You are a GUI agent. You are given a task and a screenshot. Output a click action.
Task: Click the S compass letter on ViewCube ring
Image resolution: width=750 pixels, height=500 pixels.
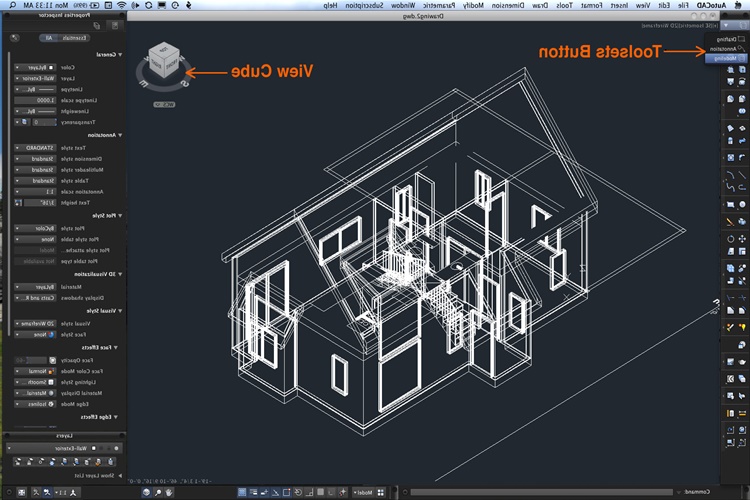pos(186,84)
